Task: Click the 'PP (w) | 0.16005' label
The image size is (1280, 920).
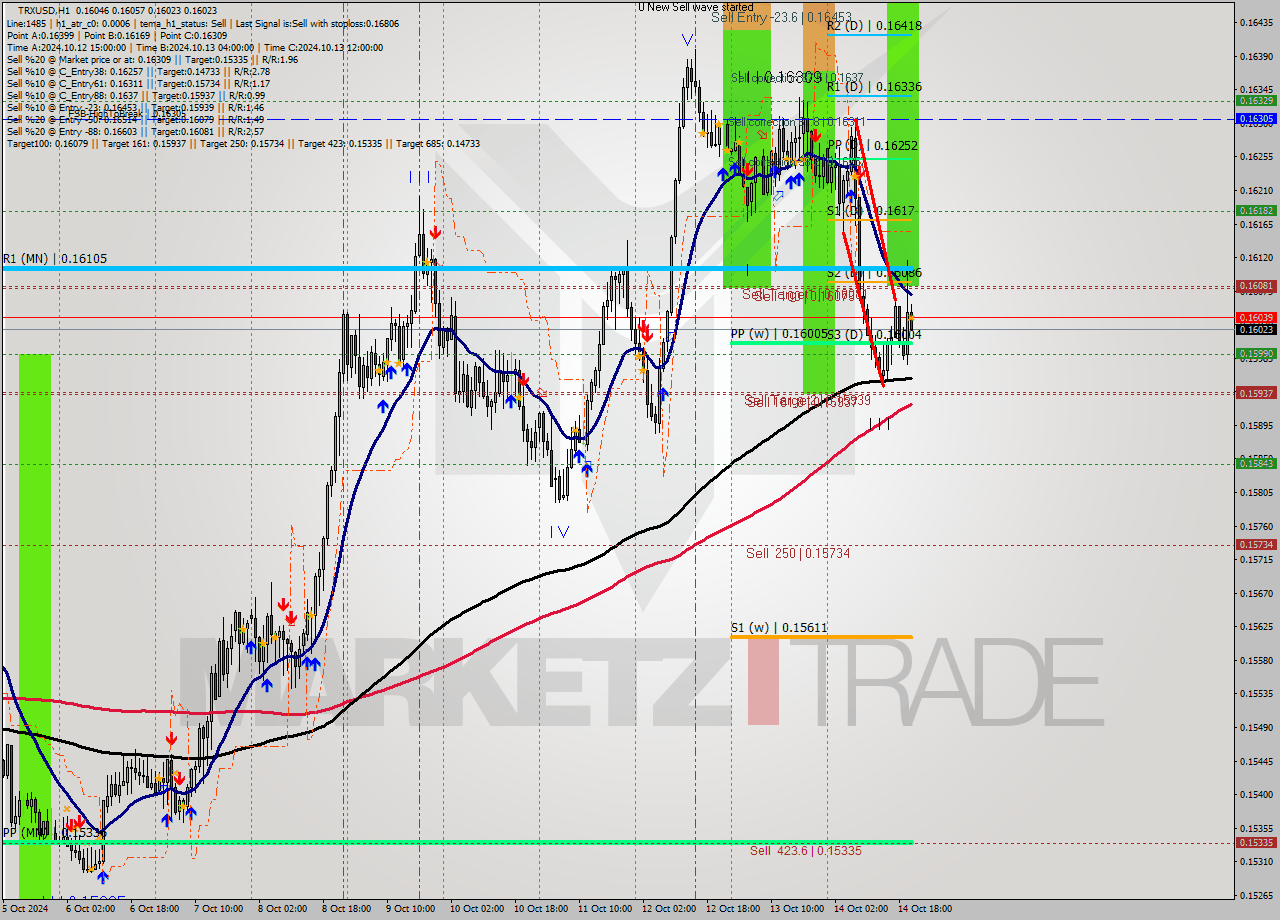Action: click(x=779, y=334)
